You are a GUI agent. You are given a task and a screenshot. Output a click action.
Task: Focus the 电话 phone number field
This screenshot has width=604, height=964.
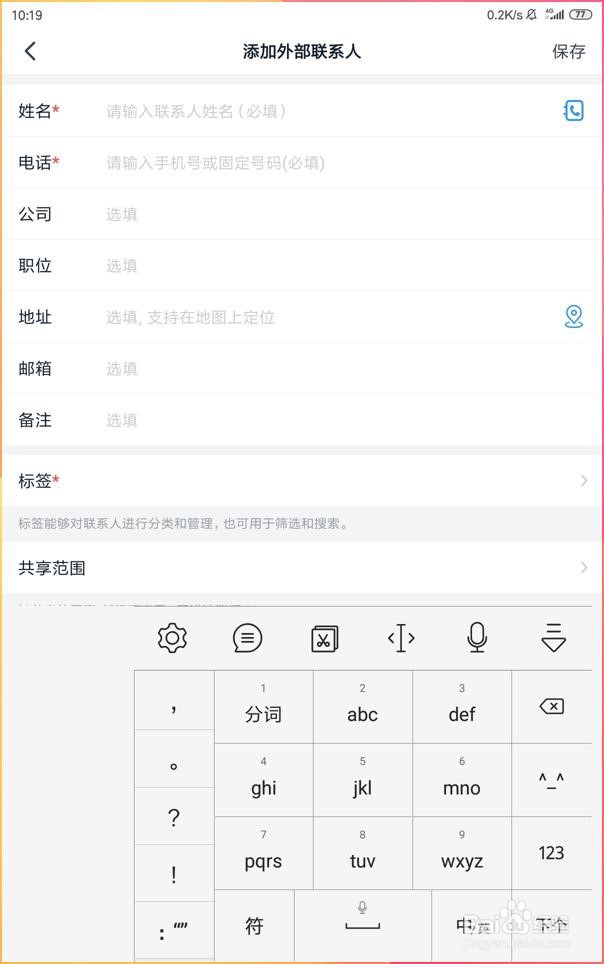(x=351, y=163)
